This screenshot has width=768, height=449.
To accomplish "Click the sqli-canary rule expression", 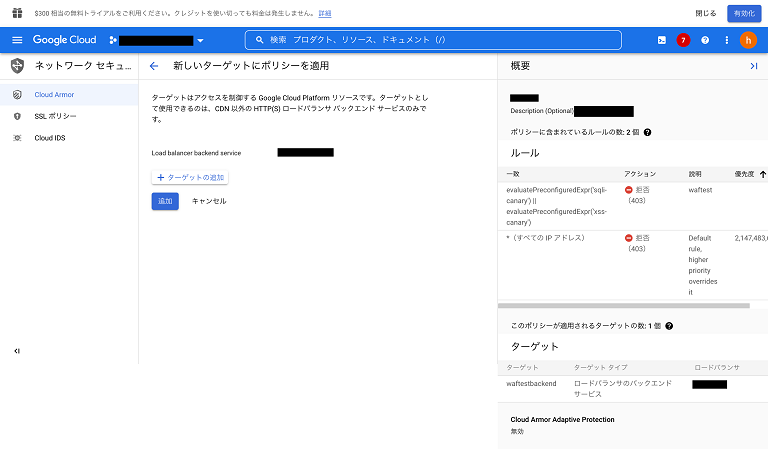I will 557,206.
